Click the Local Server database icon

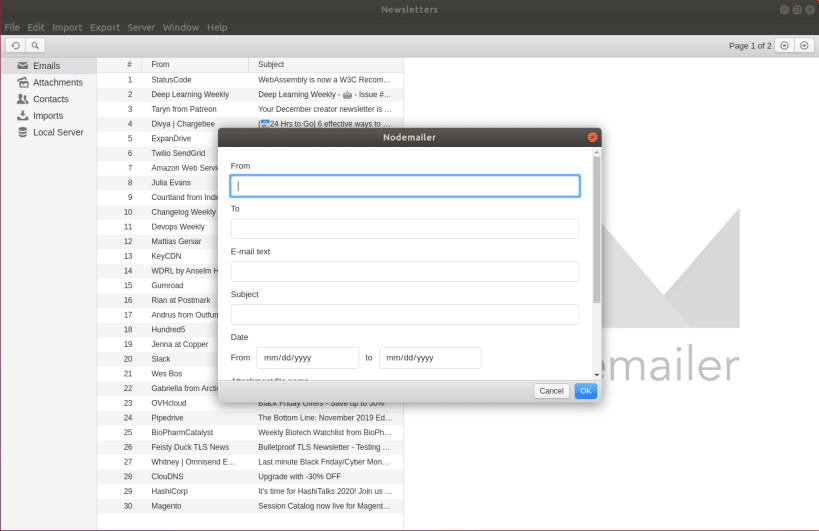click(x=22, y=133)
